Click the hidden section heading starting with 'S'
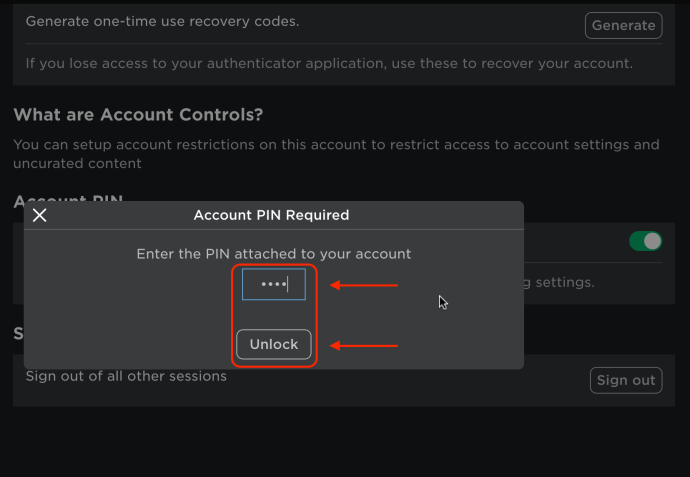Viewport: 690px width, 477px height. tap(18, 334)
